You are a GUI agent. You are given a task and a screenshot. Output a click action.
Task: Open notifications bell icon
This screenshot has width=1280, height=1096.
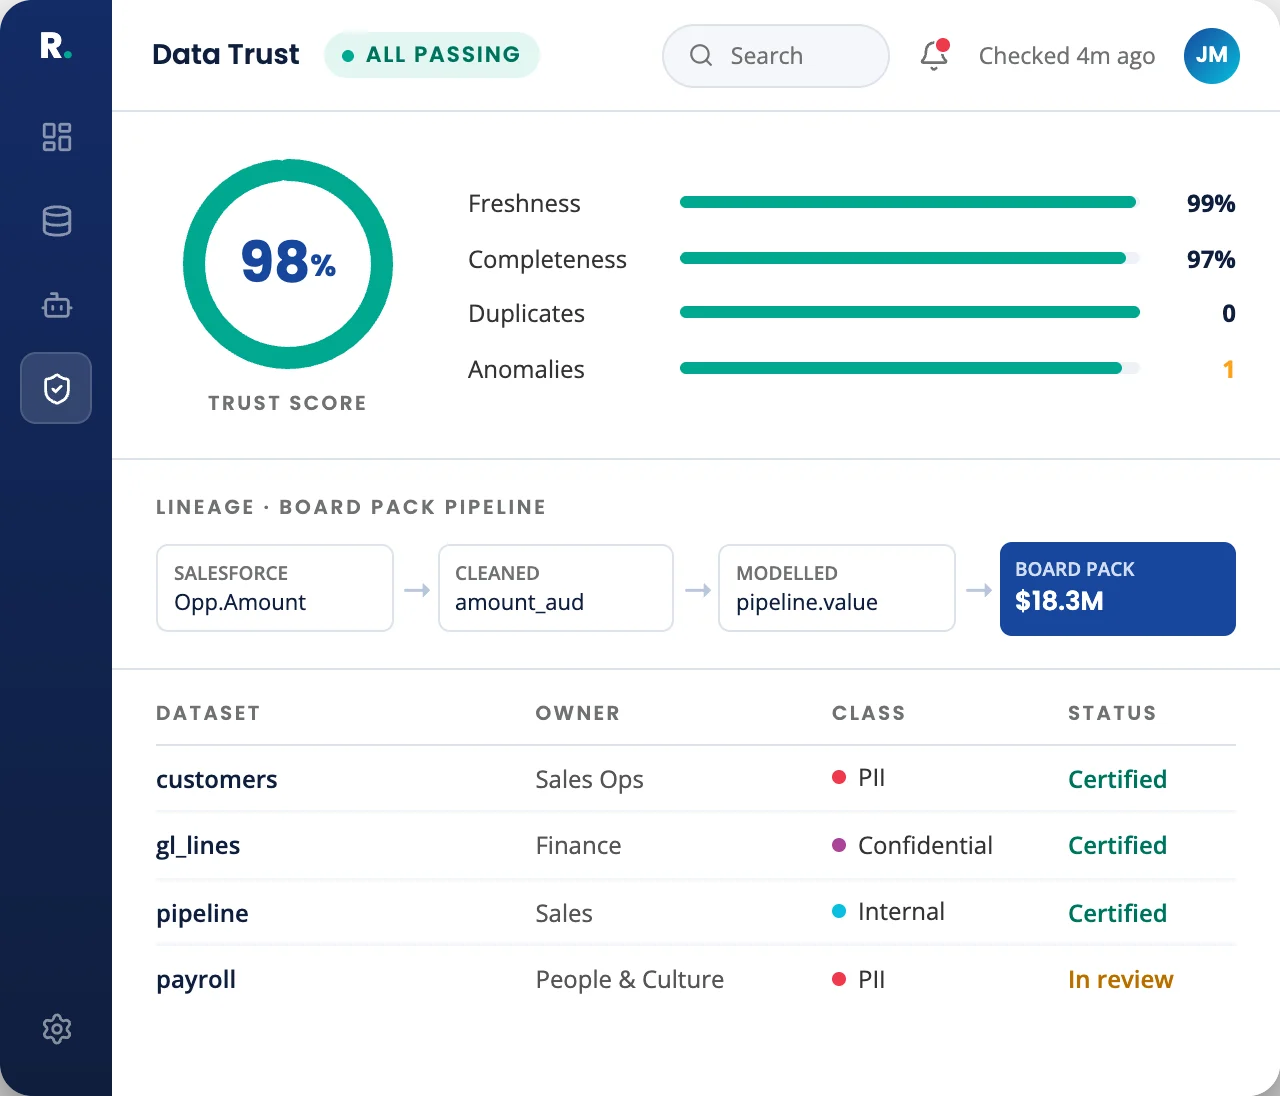point(934,55)
